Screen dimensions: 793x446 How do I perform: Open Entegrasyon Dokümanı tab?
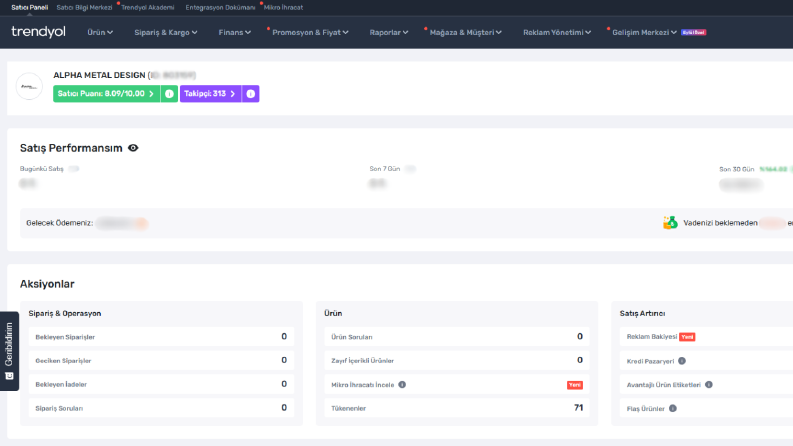tap(220, 7)
